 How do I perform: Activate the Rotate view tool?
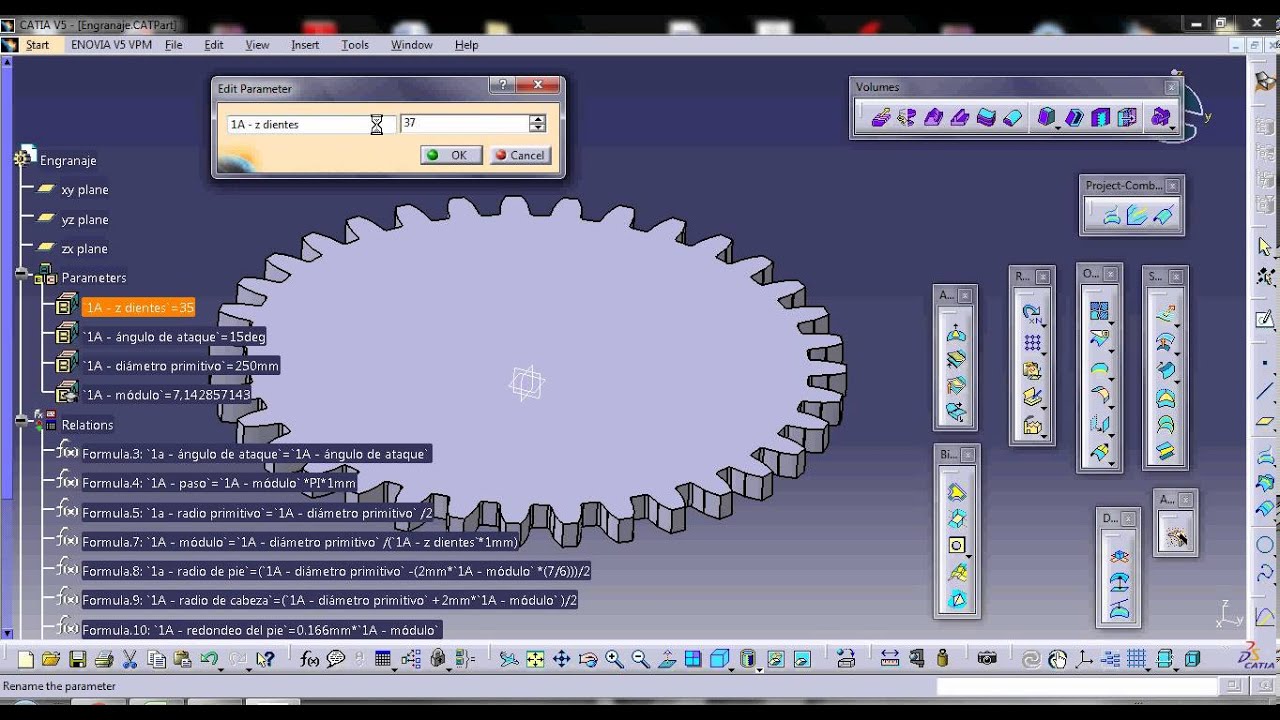pos(588,659)
